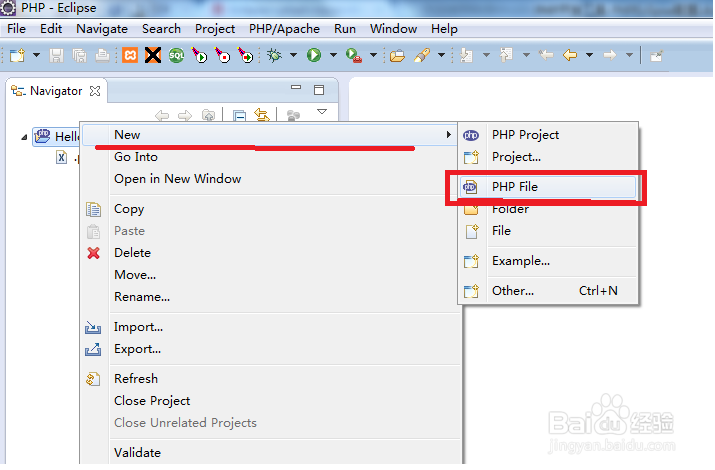
Task: Choose Import... from context menu
Action: (138, 327)
